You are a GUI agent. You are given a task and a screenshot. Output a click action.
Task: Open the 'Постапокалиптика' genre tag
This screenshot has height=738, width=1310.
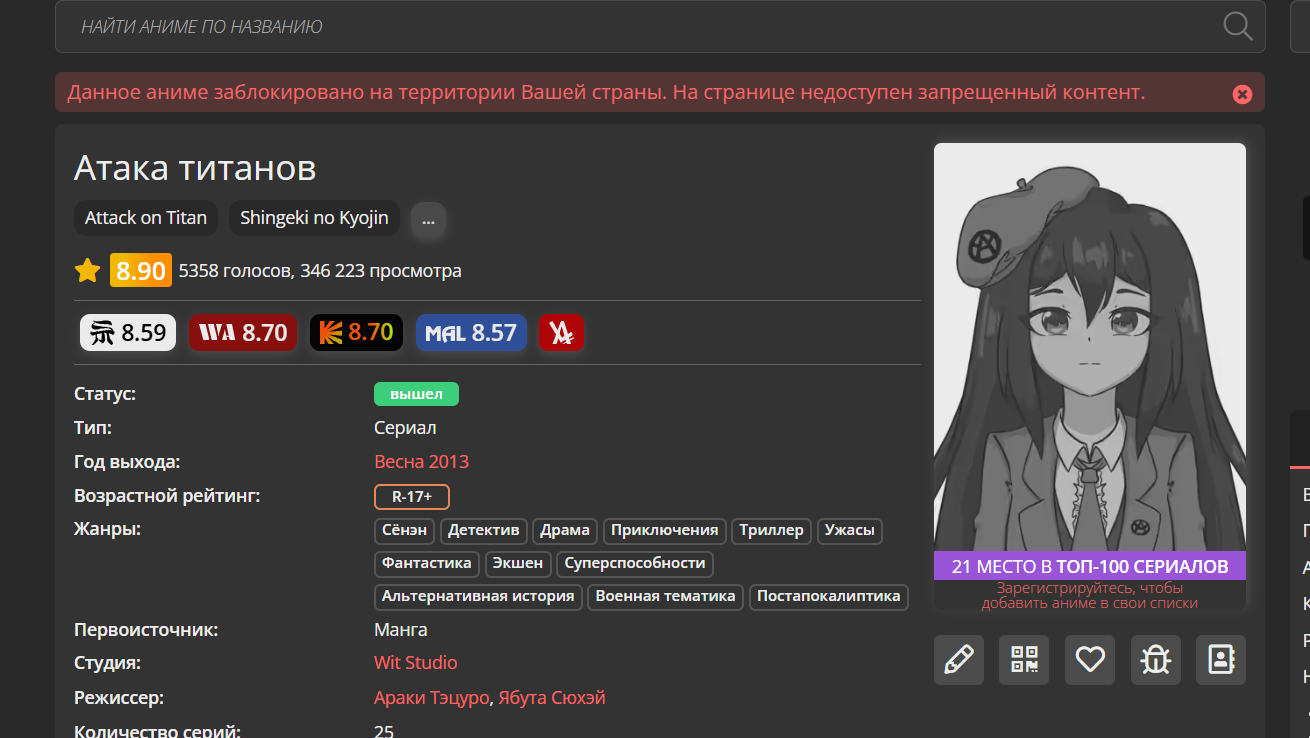829,597
